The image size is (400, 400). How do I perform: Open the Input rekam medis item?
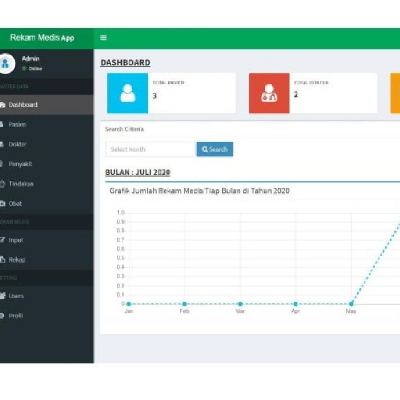[x=47, y=240]
